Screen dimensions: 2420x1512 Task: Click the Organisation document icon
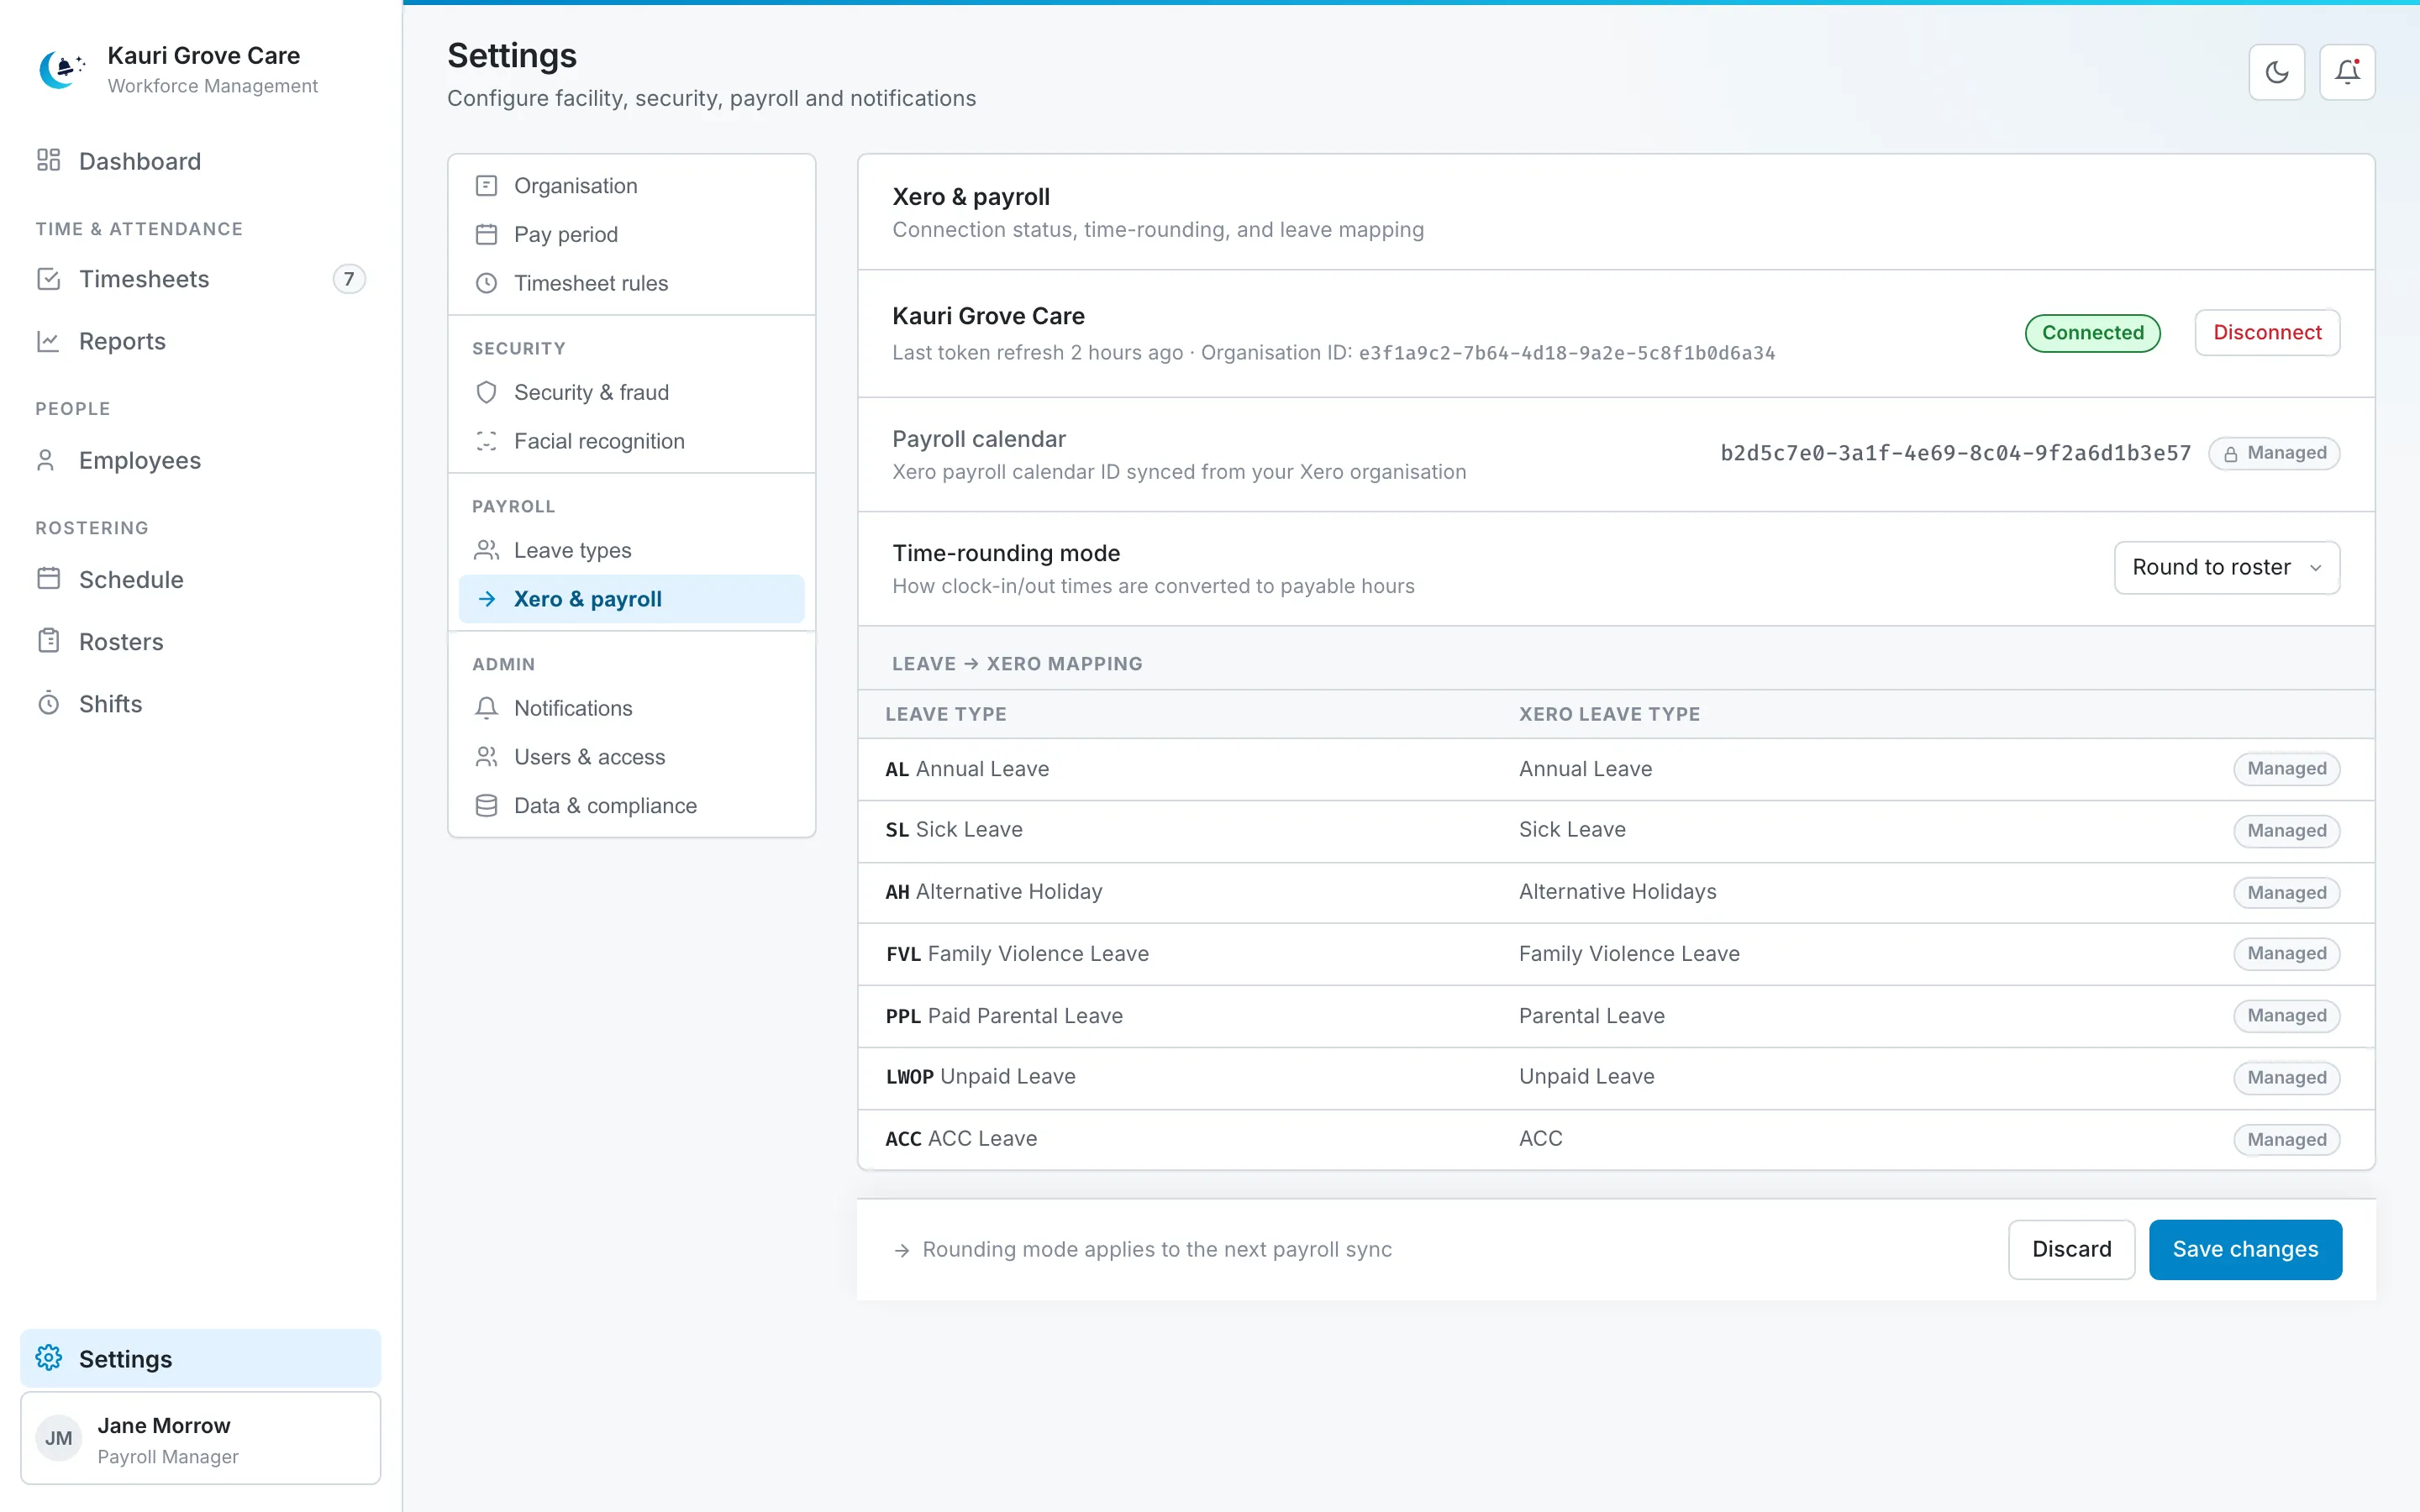point(486,186)
